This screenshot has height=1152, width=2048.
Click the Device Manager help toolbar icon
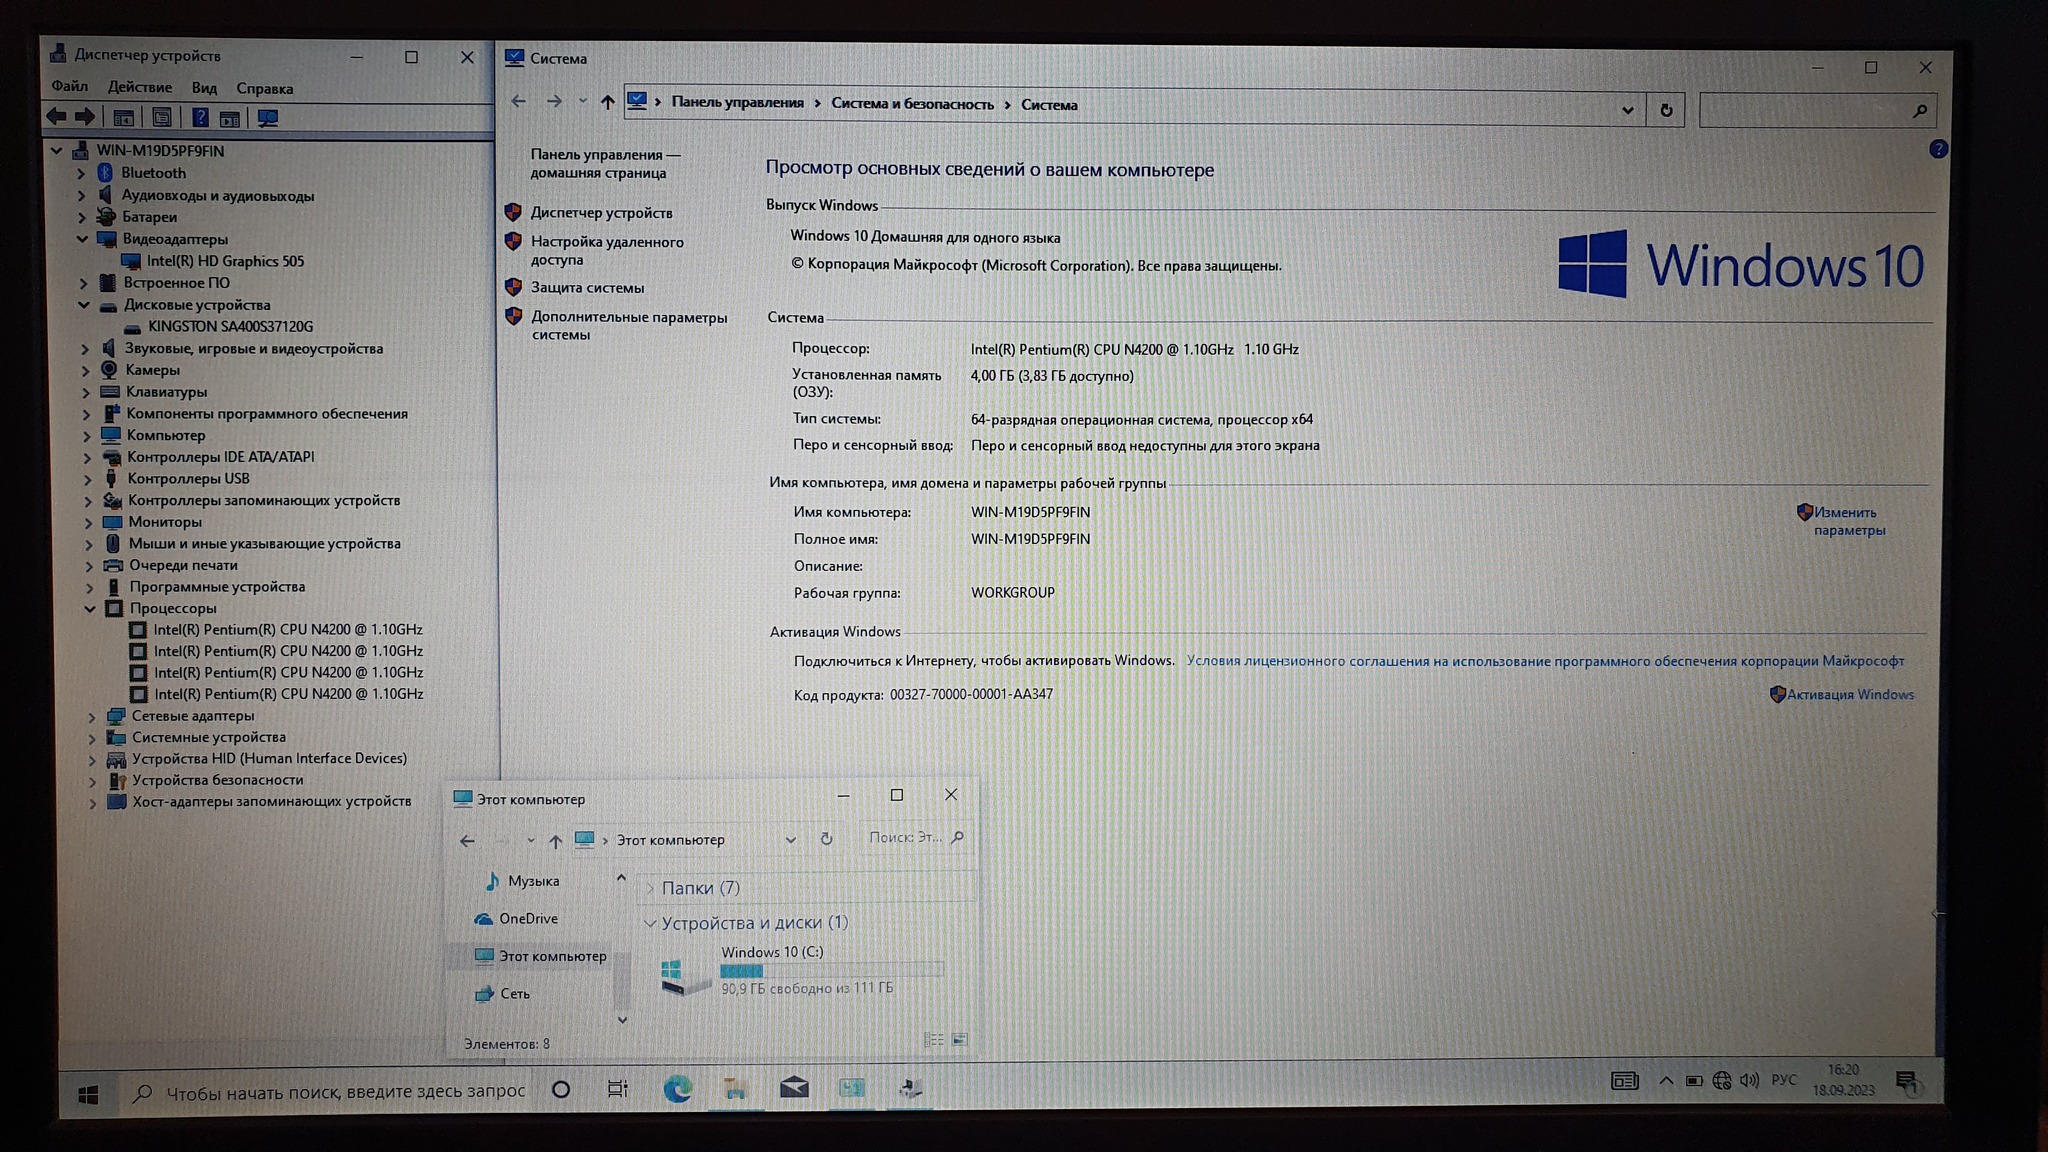pyautogui.click(x=200, y=118)
